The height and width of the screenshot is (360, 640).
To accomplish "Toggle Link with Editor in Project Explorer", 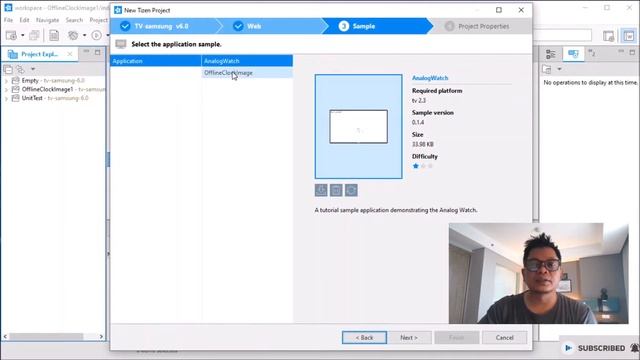I will pos(20,69).
